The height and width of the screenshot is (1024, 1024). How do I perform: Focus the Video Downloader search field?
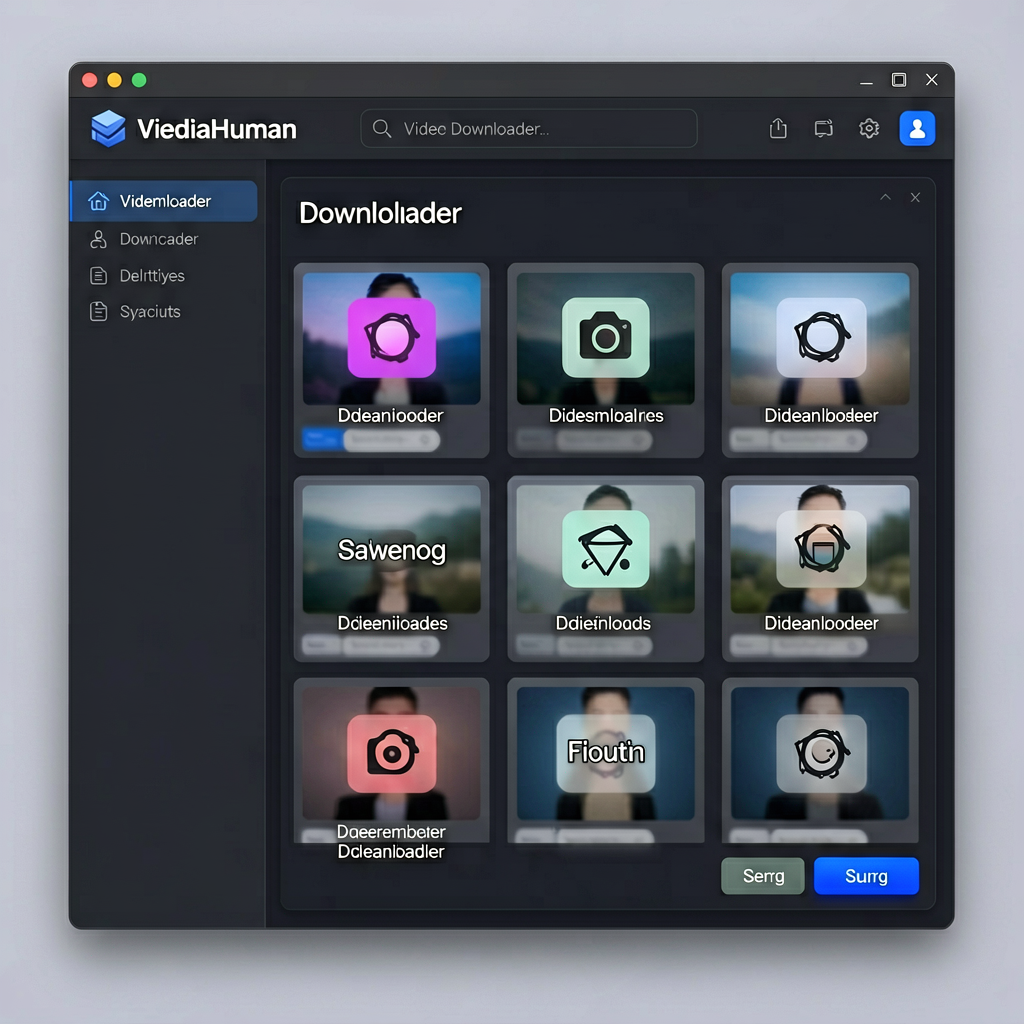529,129
